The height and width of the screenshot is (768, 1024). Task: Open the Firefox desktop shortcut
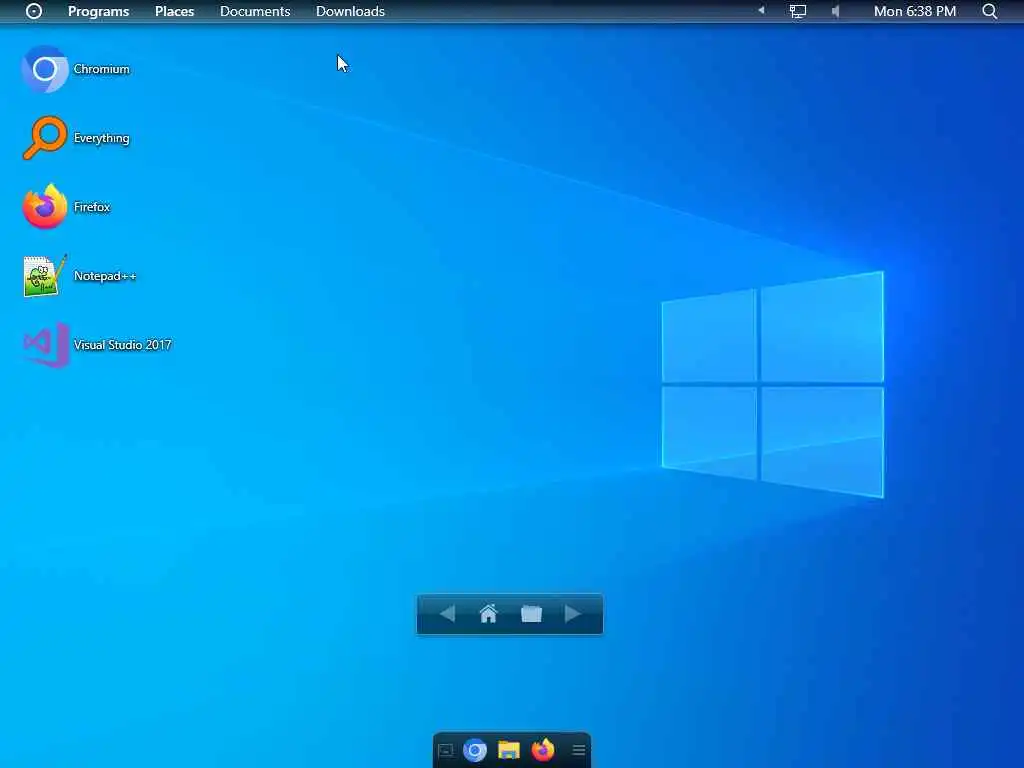click(x=45, y=207)
